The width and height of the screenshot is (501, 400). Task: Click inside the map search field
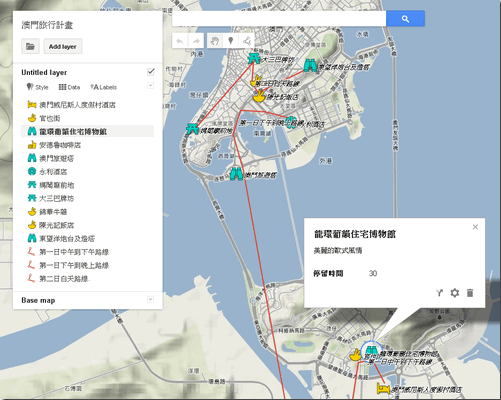coord(279,19)
